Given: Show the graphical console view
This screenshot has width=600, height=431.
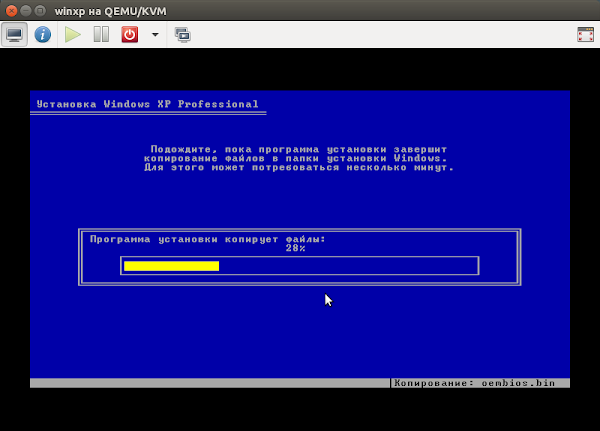Looking at the screenshot, I should click(x=14, y=35).
